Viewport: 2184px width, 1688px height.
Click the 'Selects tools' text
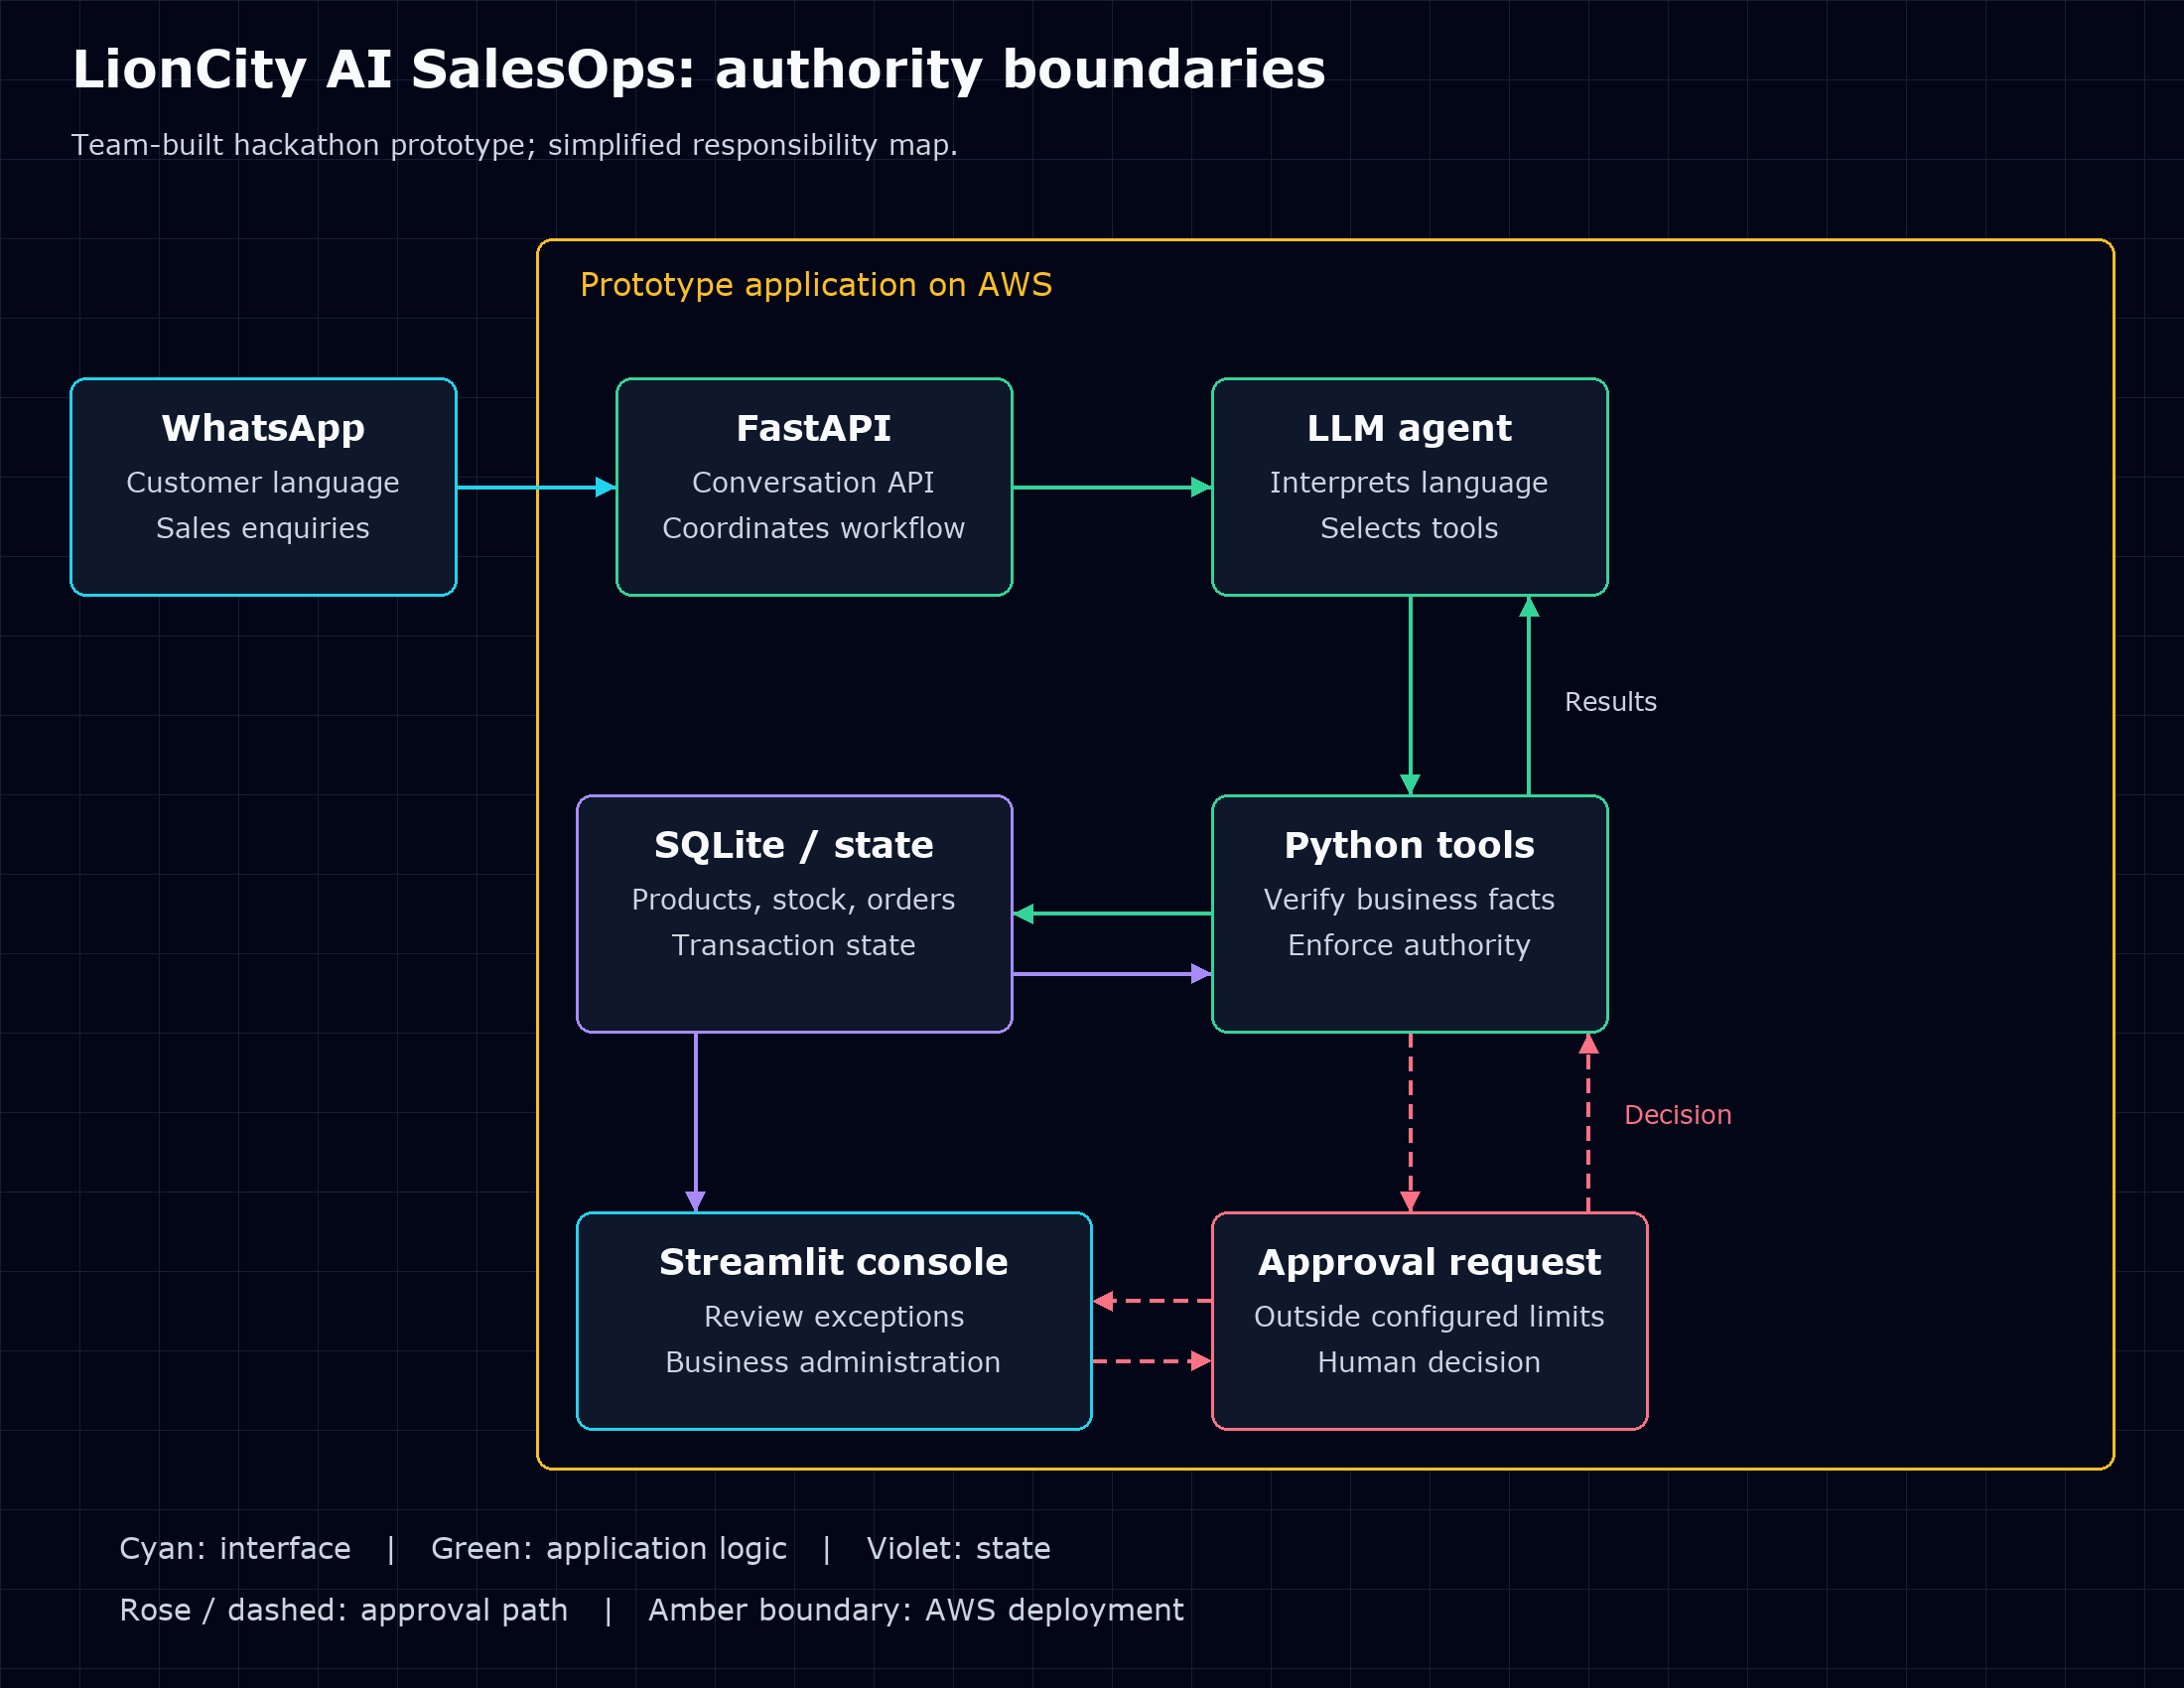1409,528
